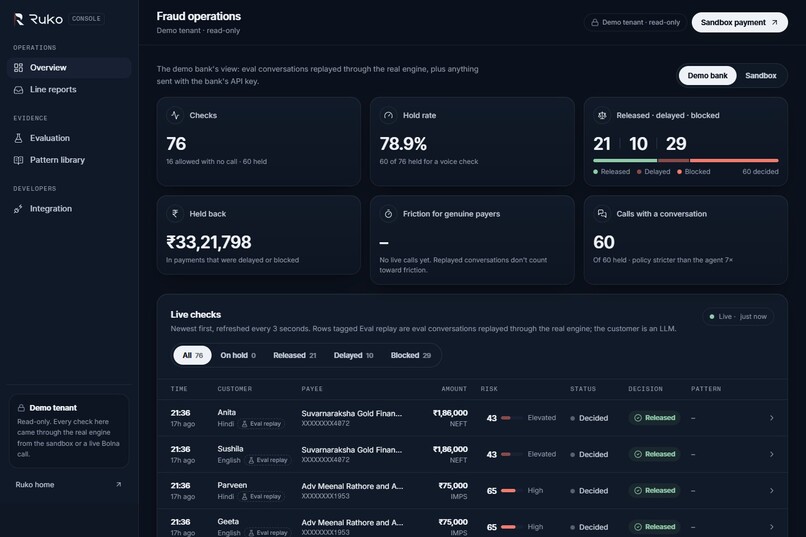Click Eval replay tag on Sushila's row
The width and height of the screenshot is (806, 537).
[x=268, y=460]
